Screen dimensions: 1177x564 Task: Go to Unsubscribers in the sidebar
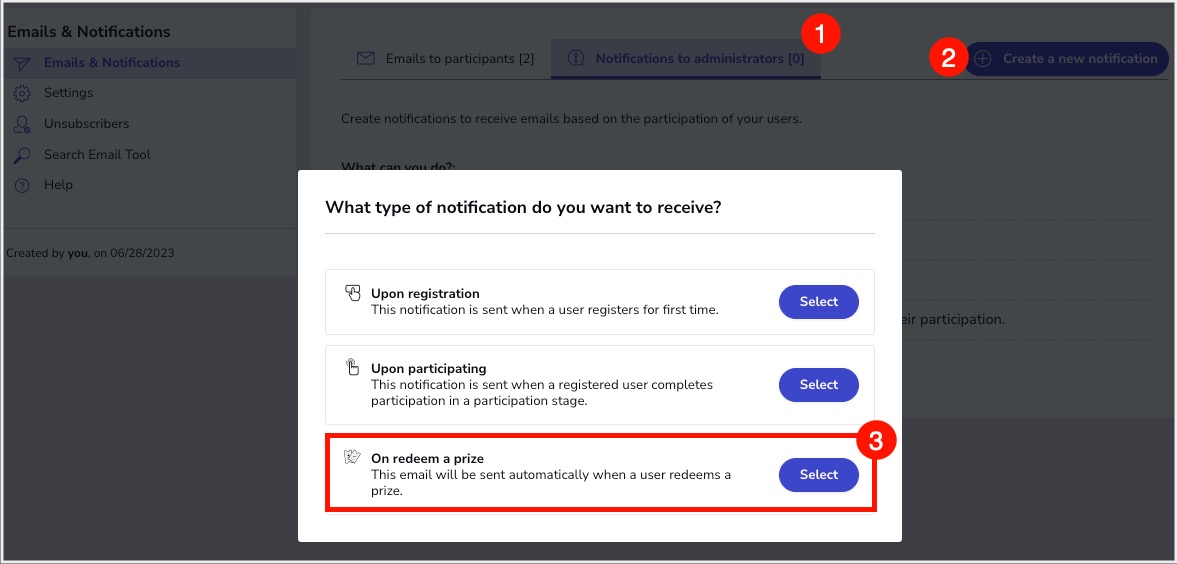pos(86,124)
